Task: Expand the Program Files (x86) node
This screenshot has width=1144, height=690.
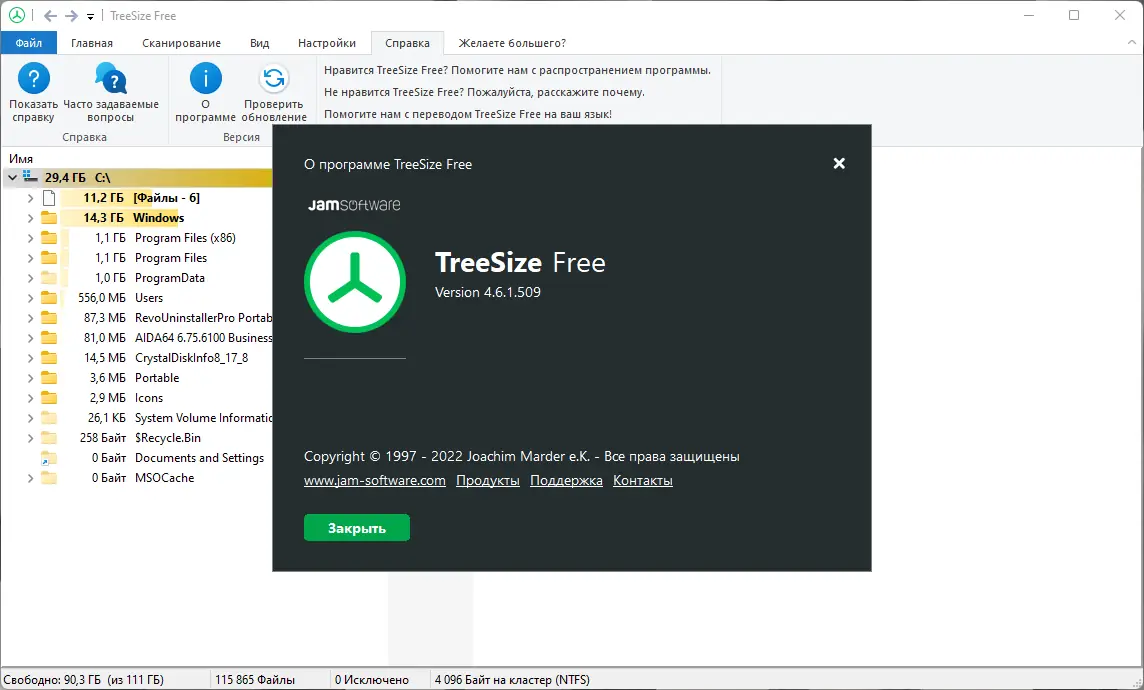Action: pos(30,238)
